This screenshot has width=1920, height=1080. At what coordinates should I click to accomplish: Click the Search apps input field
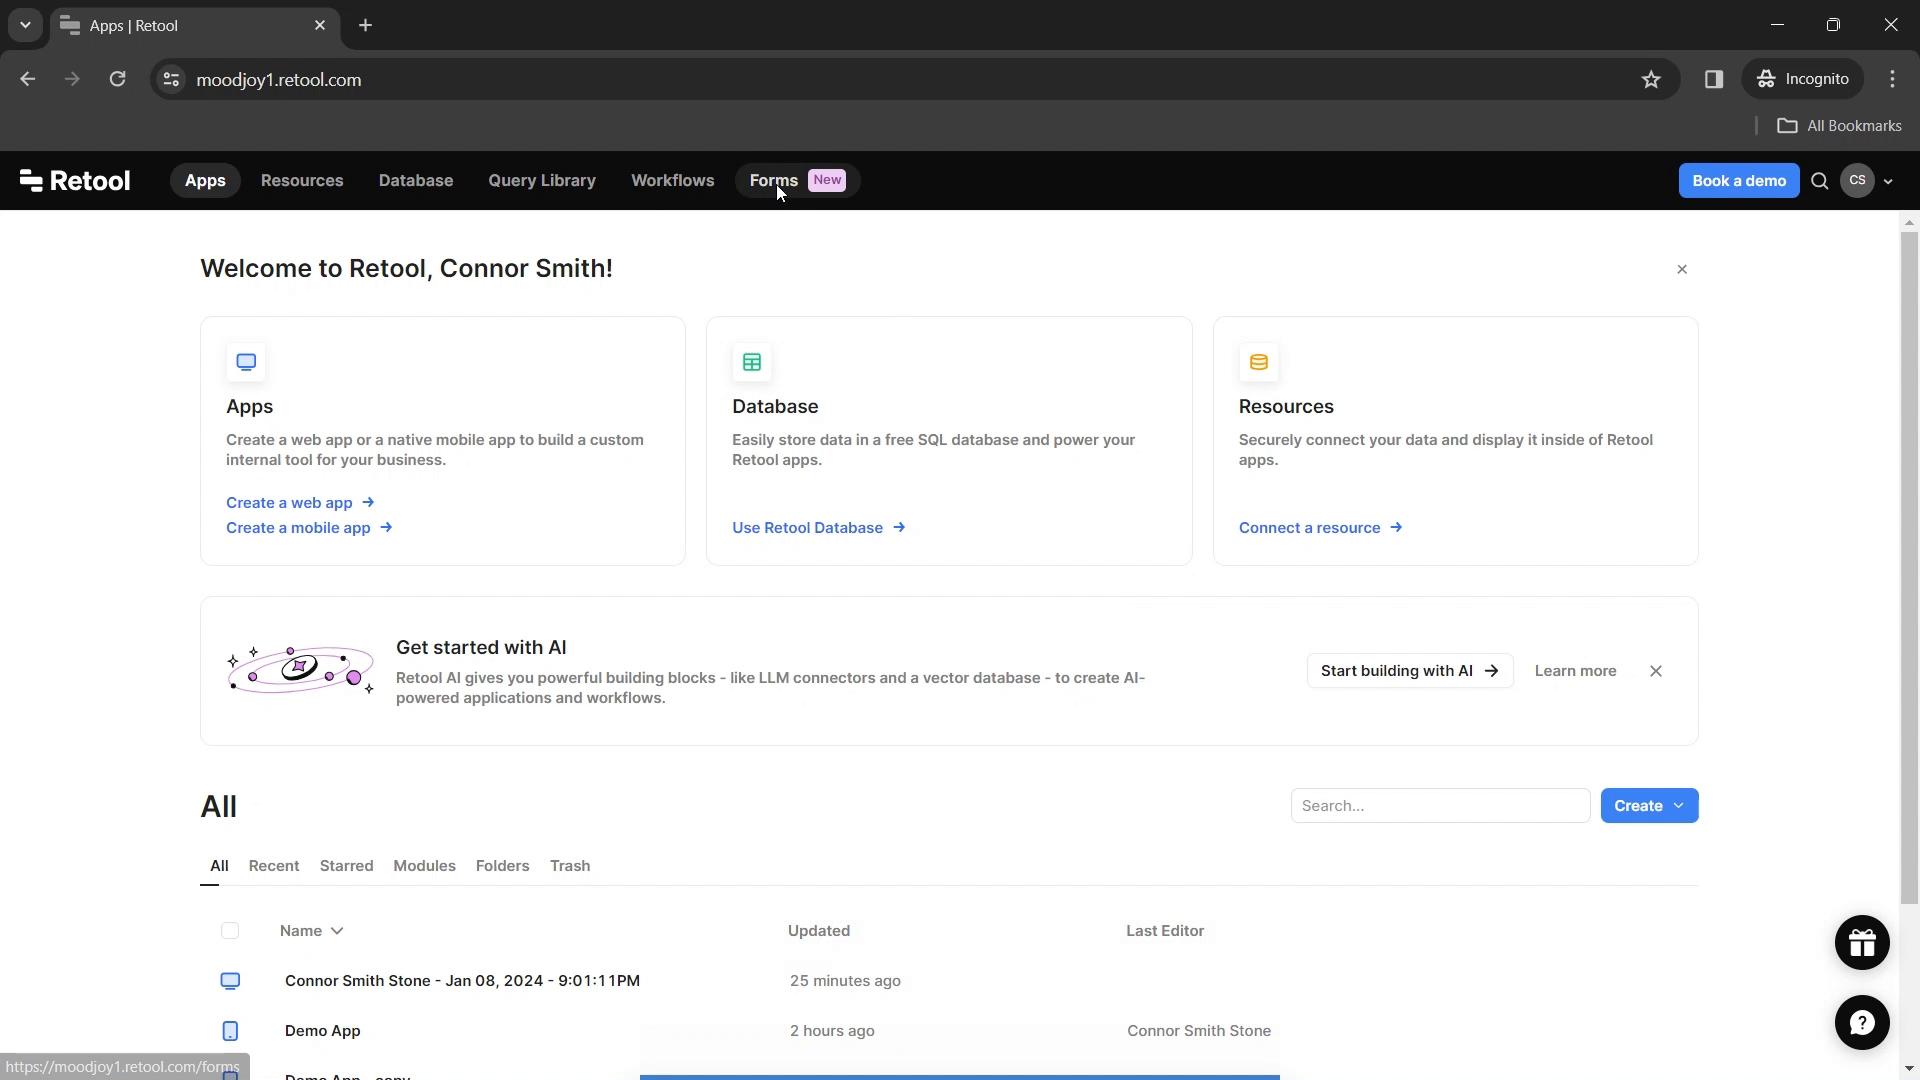click(1440, 806)
